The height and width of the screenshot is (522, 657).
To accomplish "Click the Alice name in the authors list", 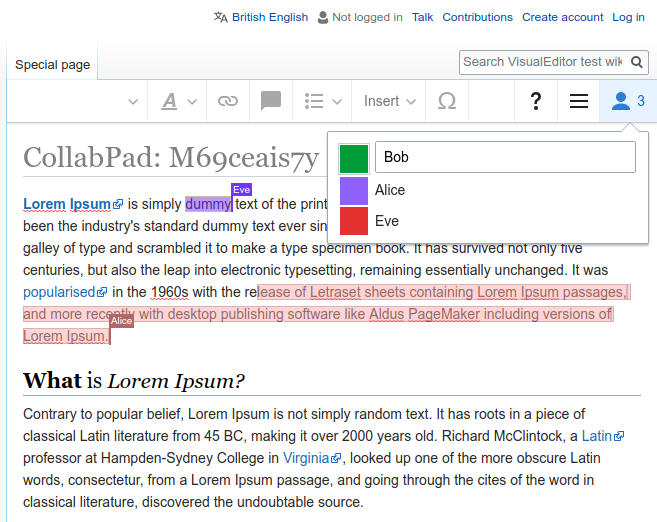I will tap(390, 190).
